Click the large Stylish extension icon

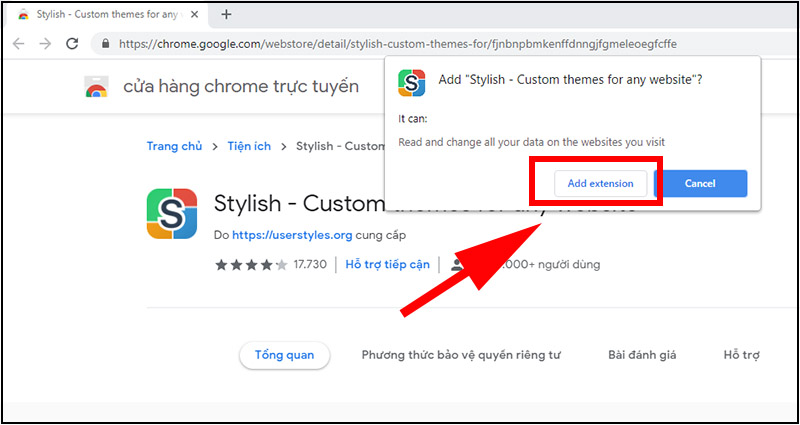(x=172, y=213)
